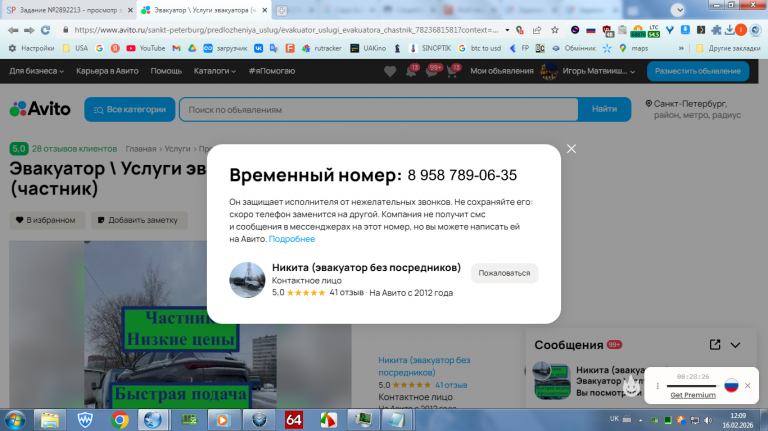The image size is (768, 431).
Task: Click the Найти search button
Action: (604, 109)
